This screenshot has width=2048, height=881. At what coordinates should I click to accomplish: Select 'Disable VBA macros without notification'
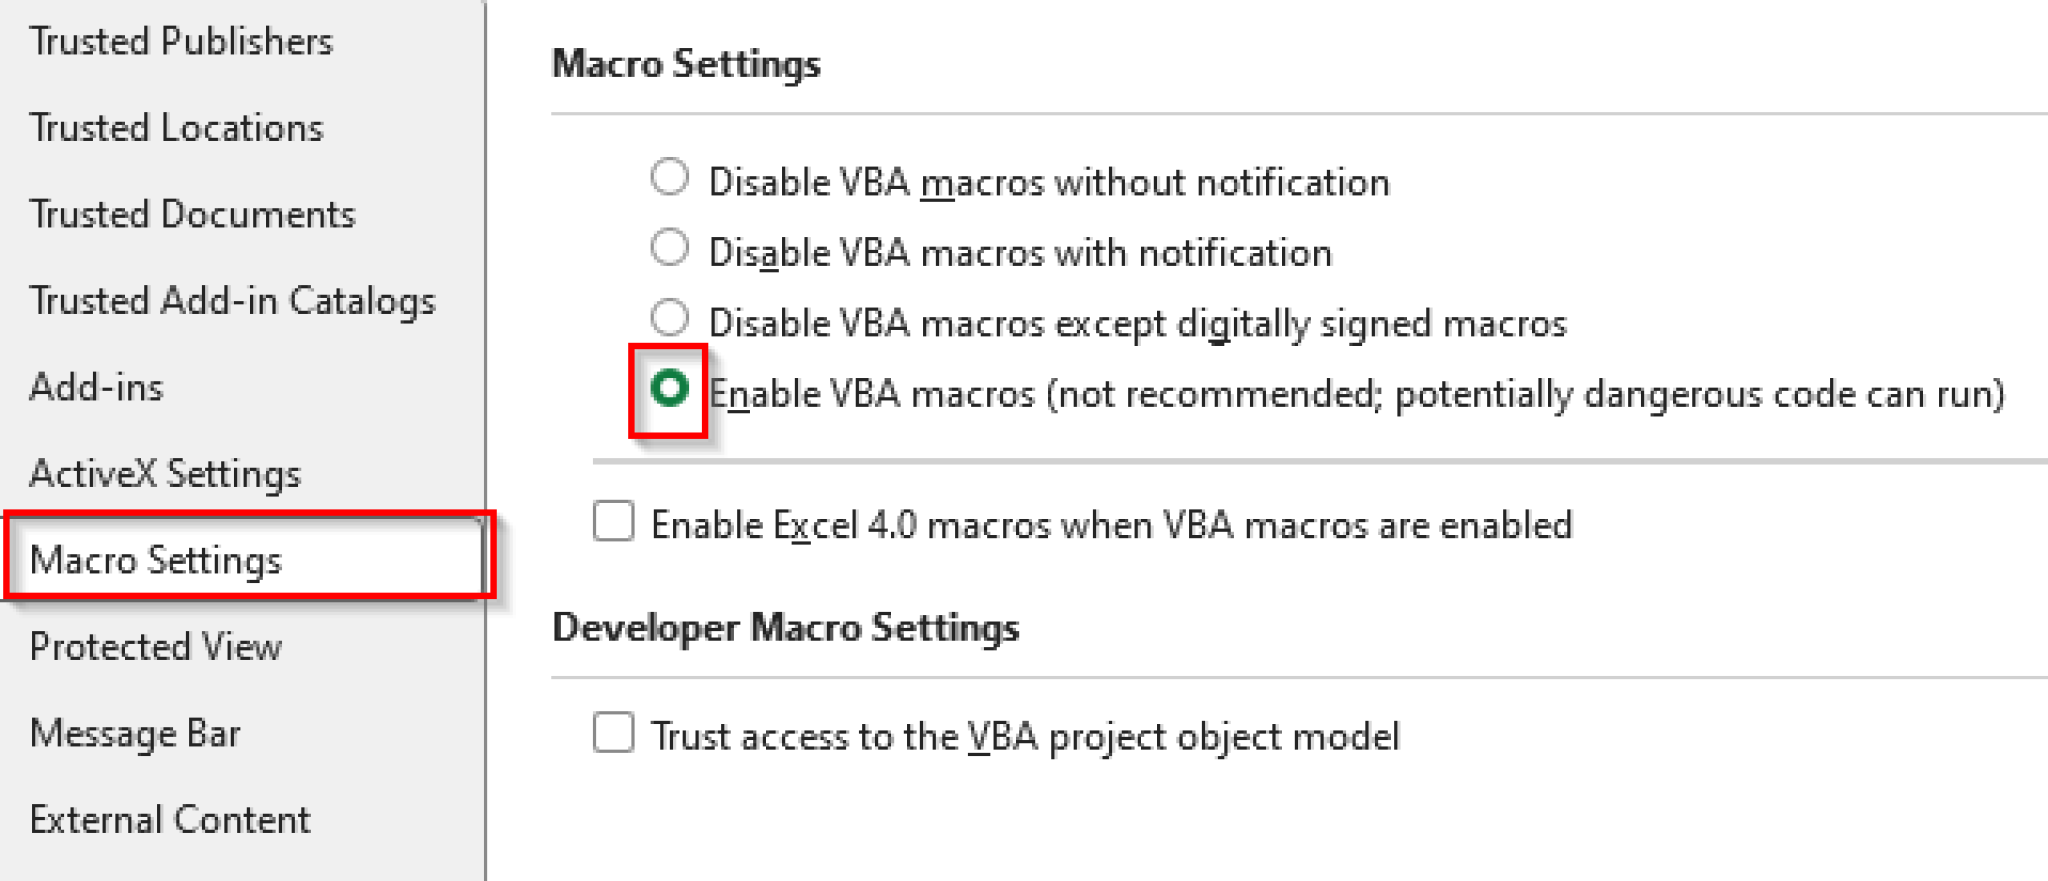tap(669, 176)
